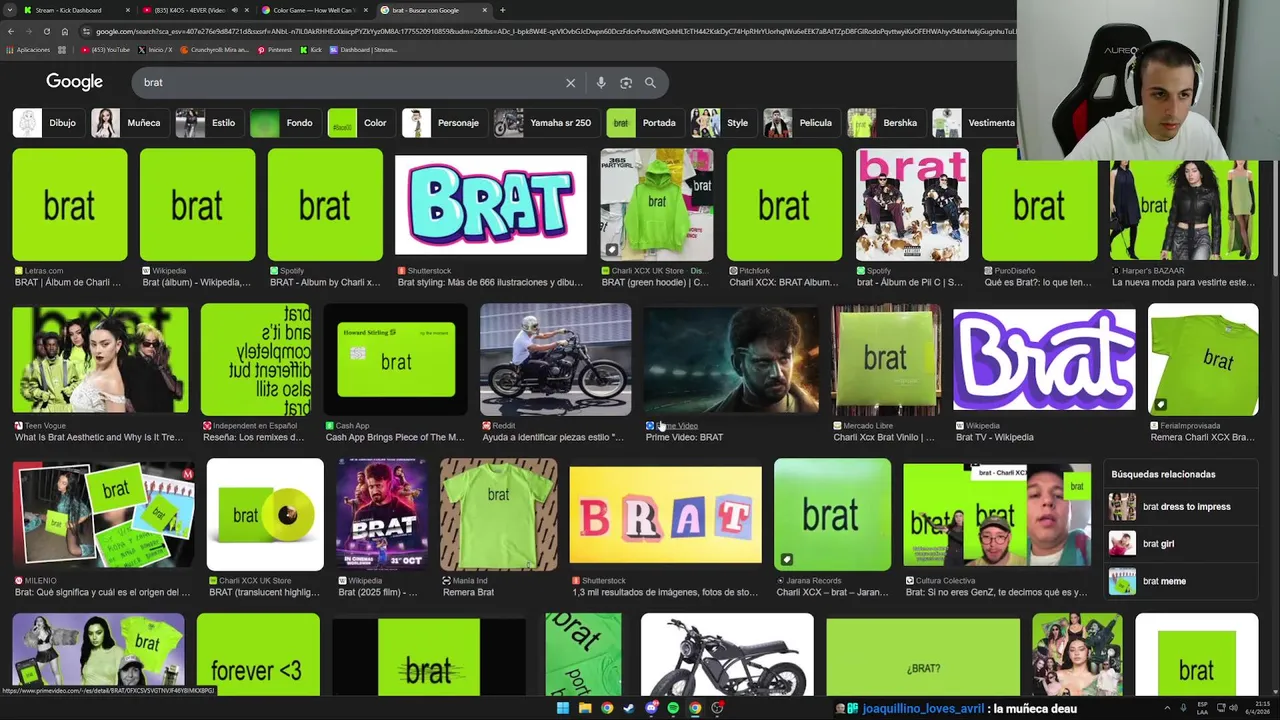Open the Reddit motorcycle image
This screenshot has height=720, width=1280.
(556, 360)
